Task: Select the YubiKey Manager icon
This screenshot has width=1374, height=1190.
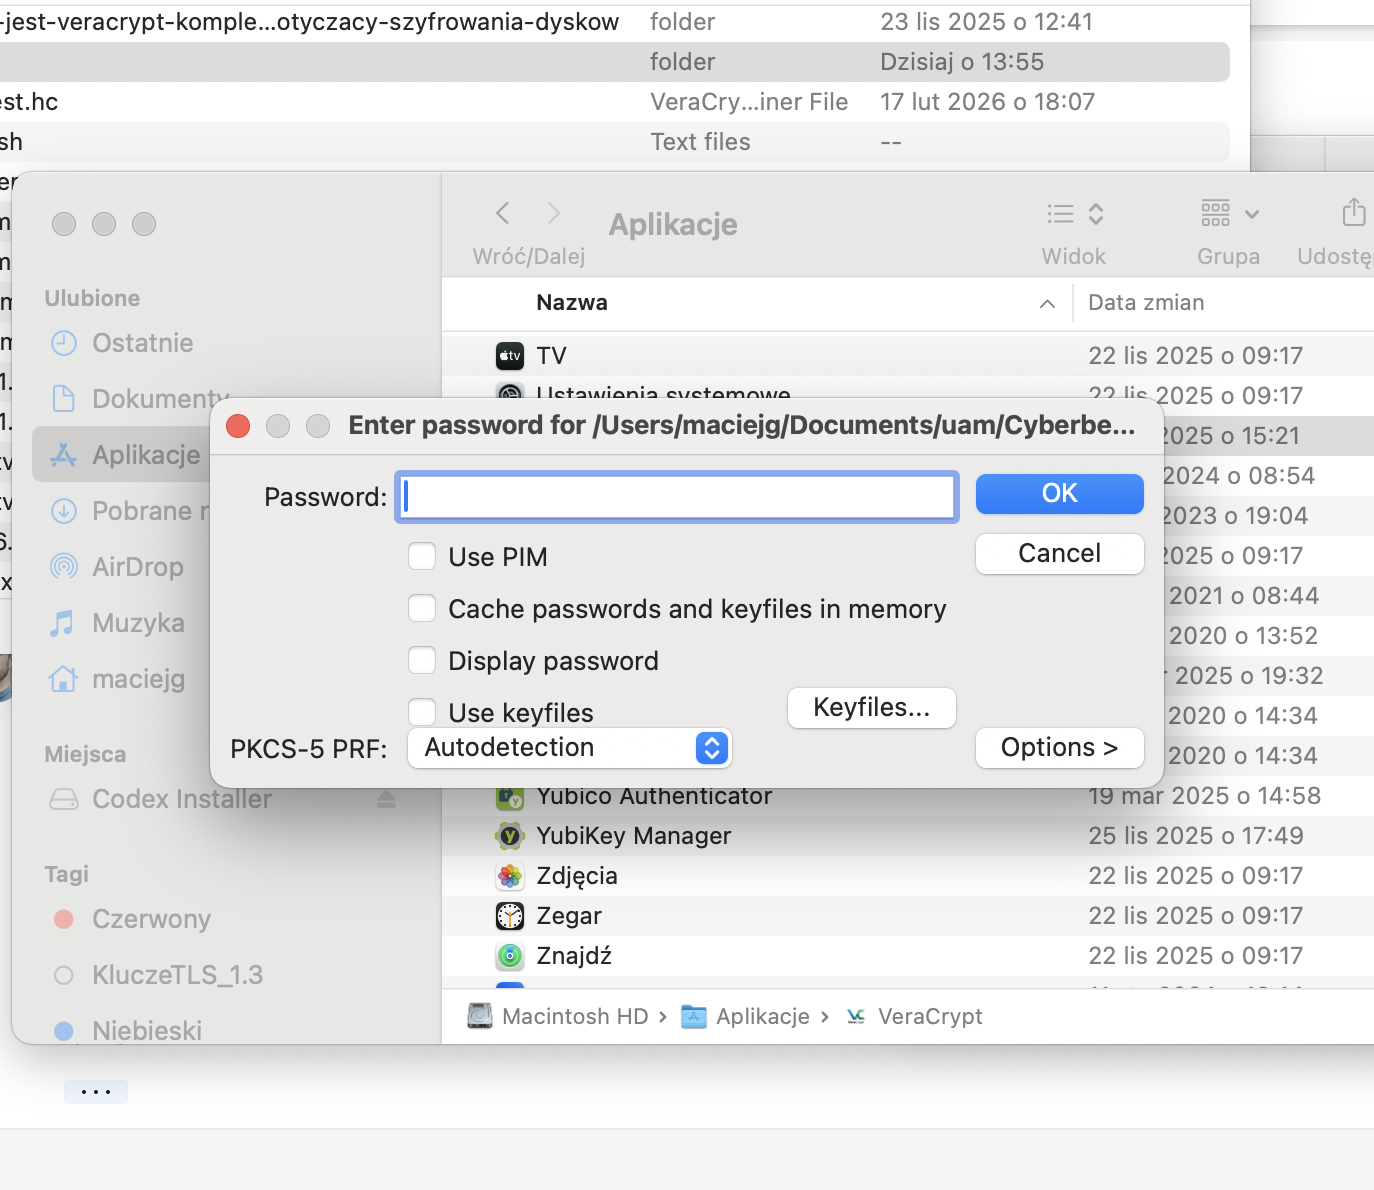Action: click(510, 836)
